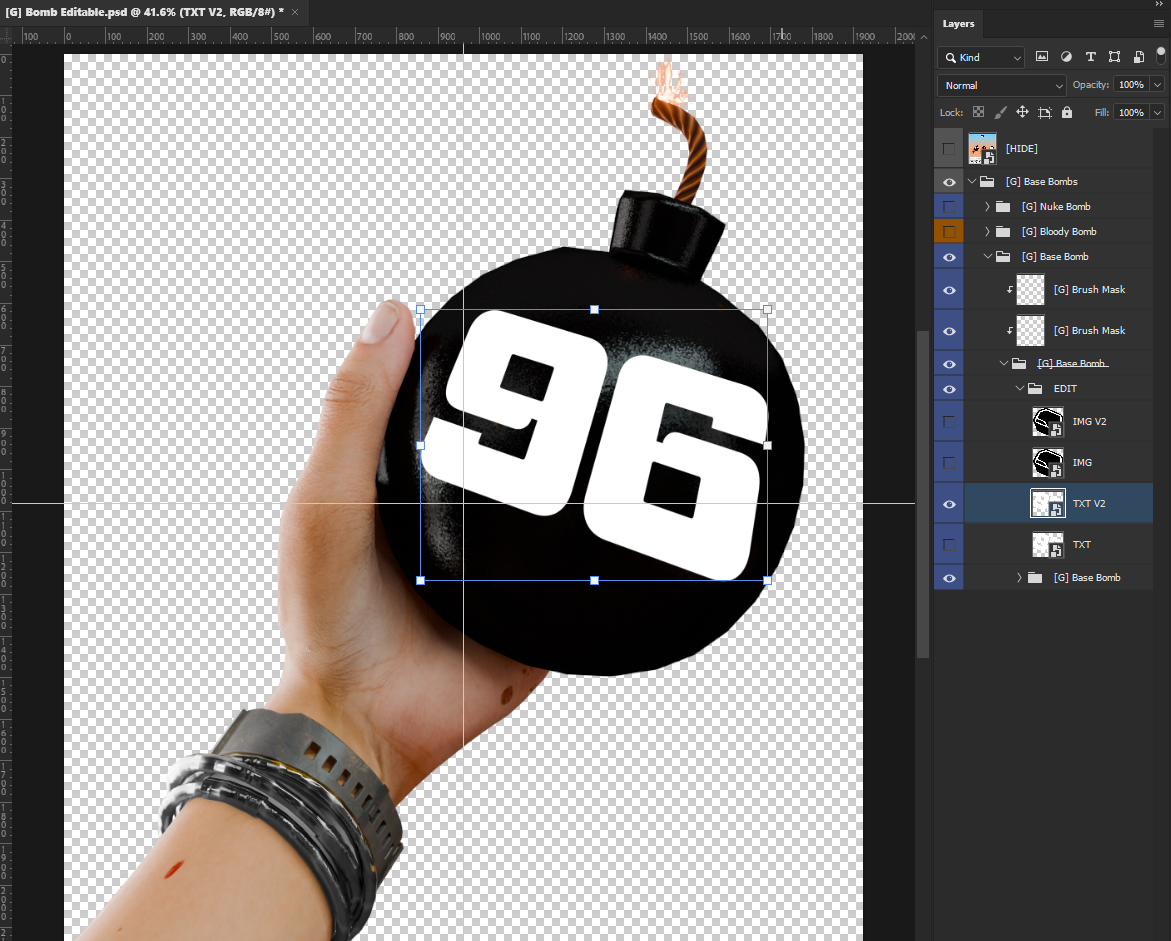Click prevent artboard auto-nesting lock icon
This screenshot has width=1171, height=941.
coord(1045,113)
